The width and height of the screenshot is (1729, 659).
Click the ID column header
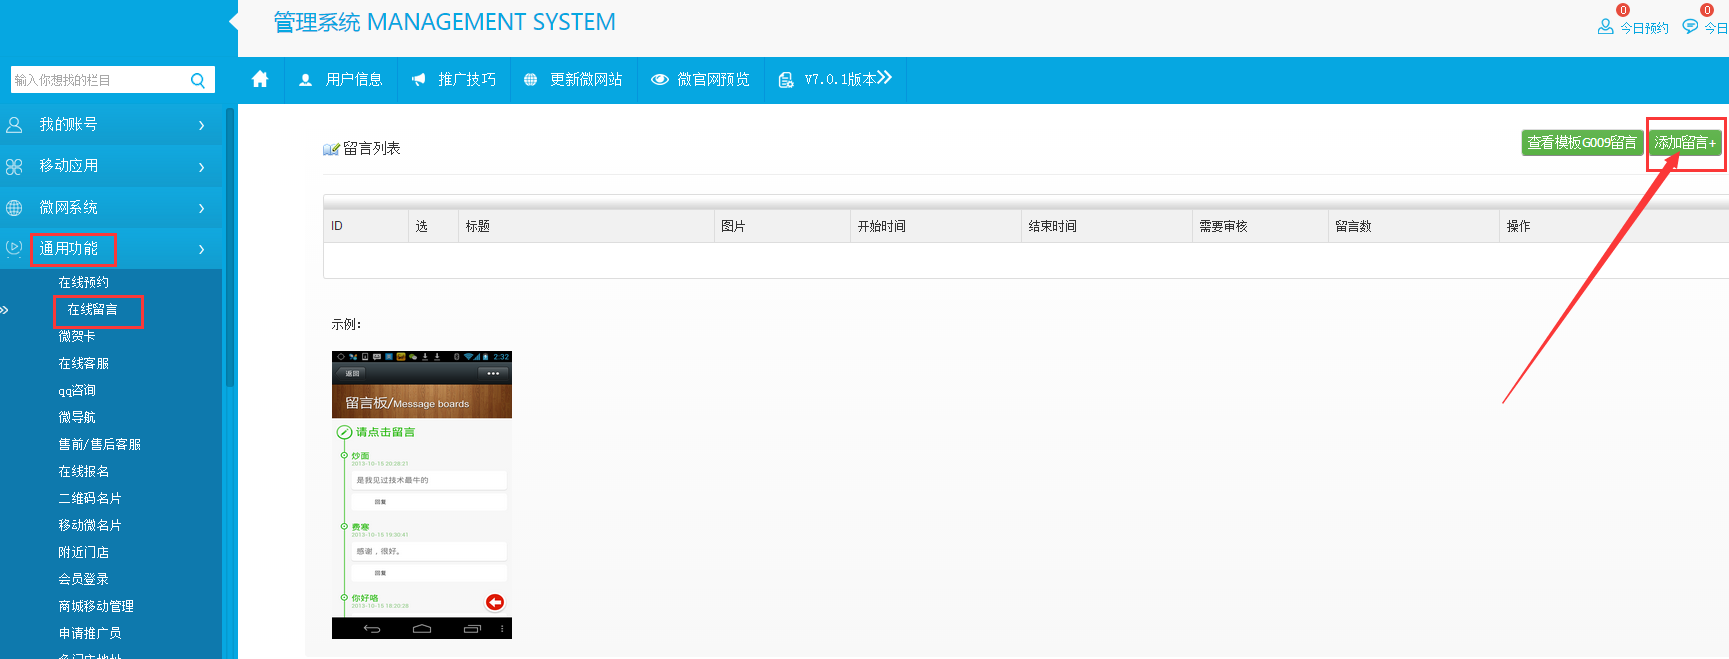(366, 227)
